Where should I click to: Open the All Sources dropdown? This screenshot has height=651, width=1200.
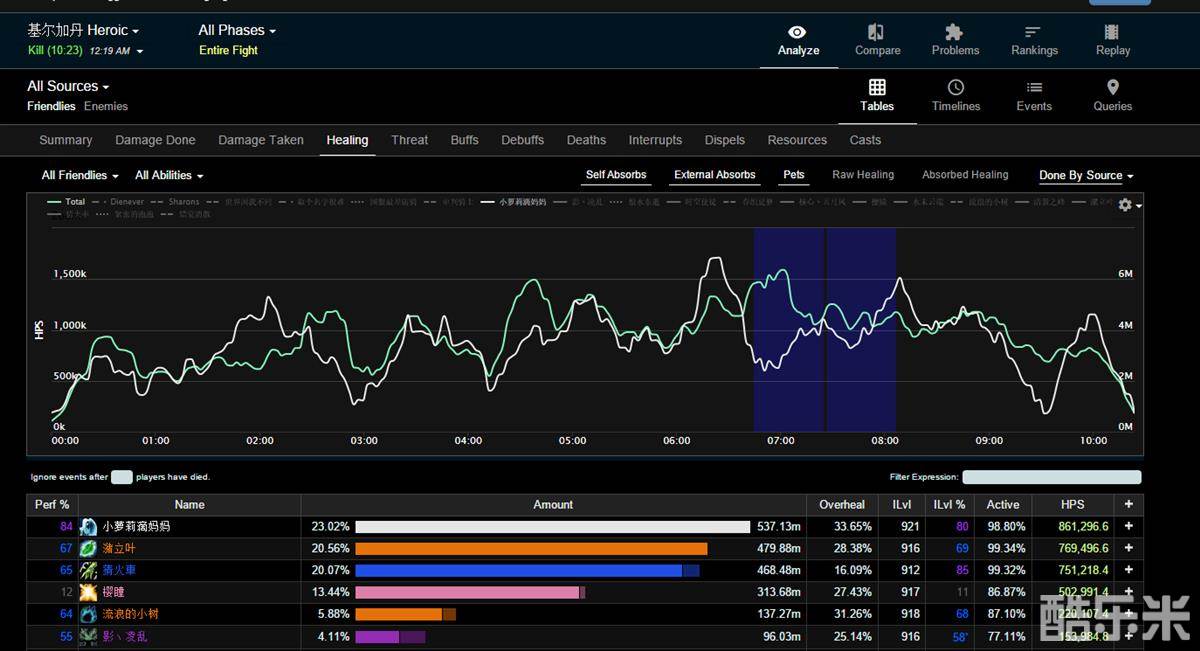click(68, 87)
